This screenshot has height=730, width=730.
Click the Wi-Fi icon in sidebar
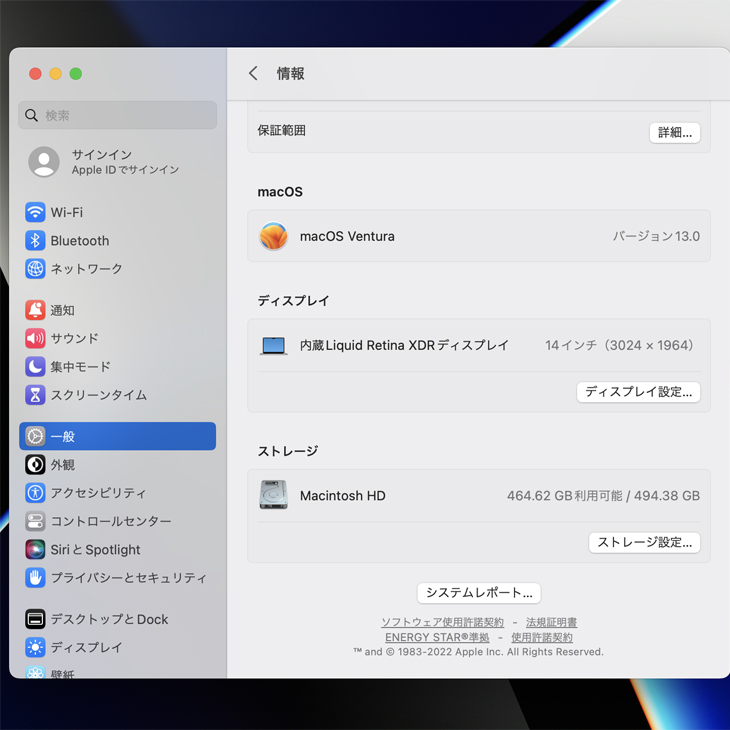(35, 212)
